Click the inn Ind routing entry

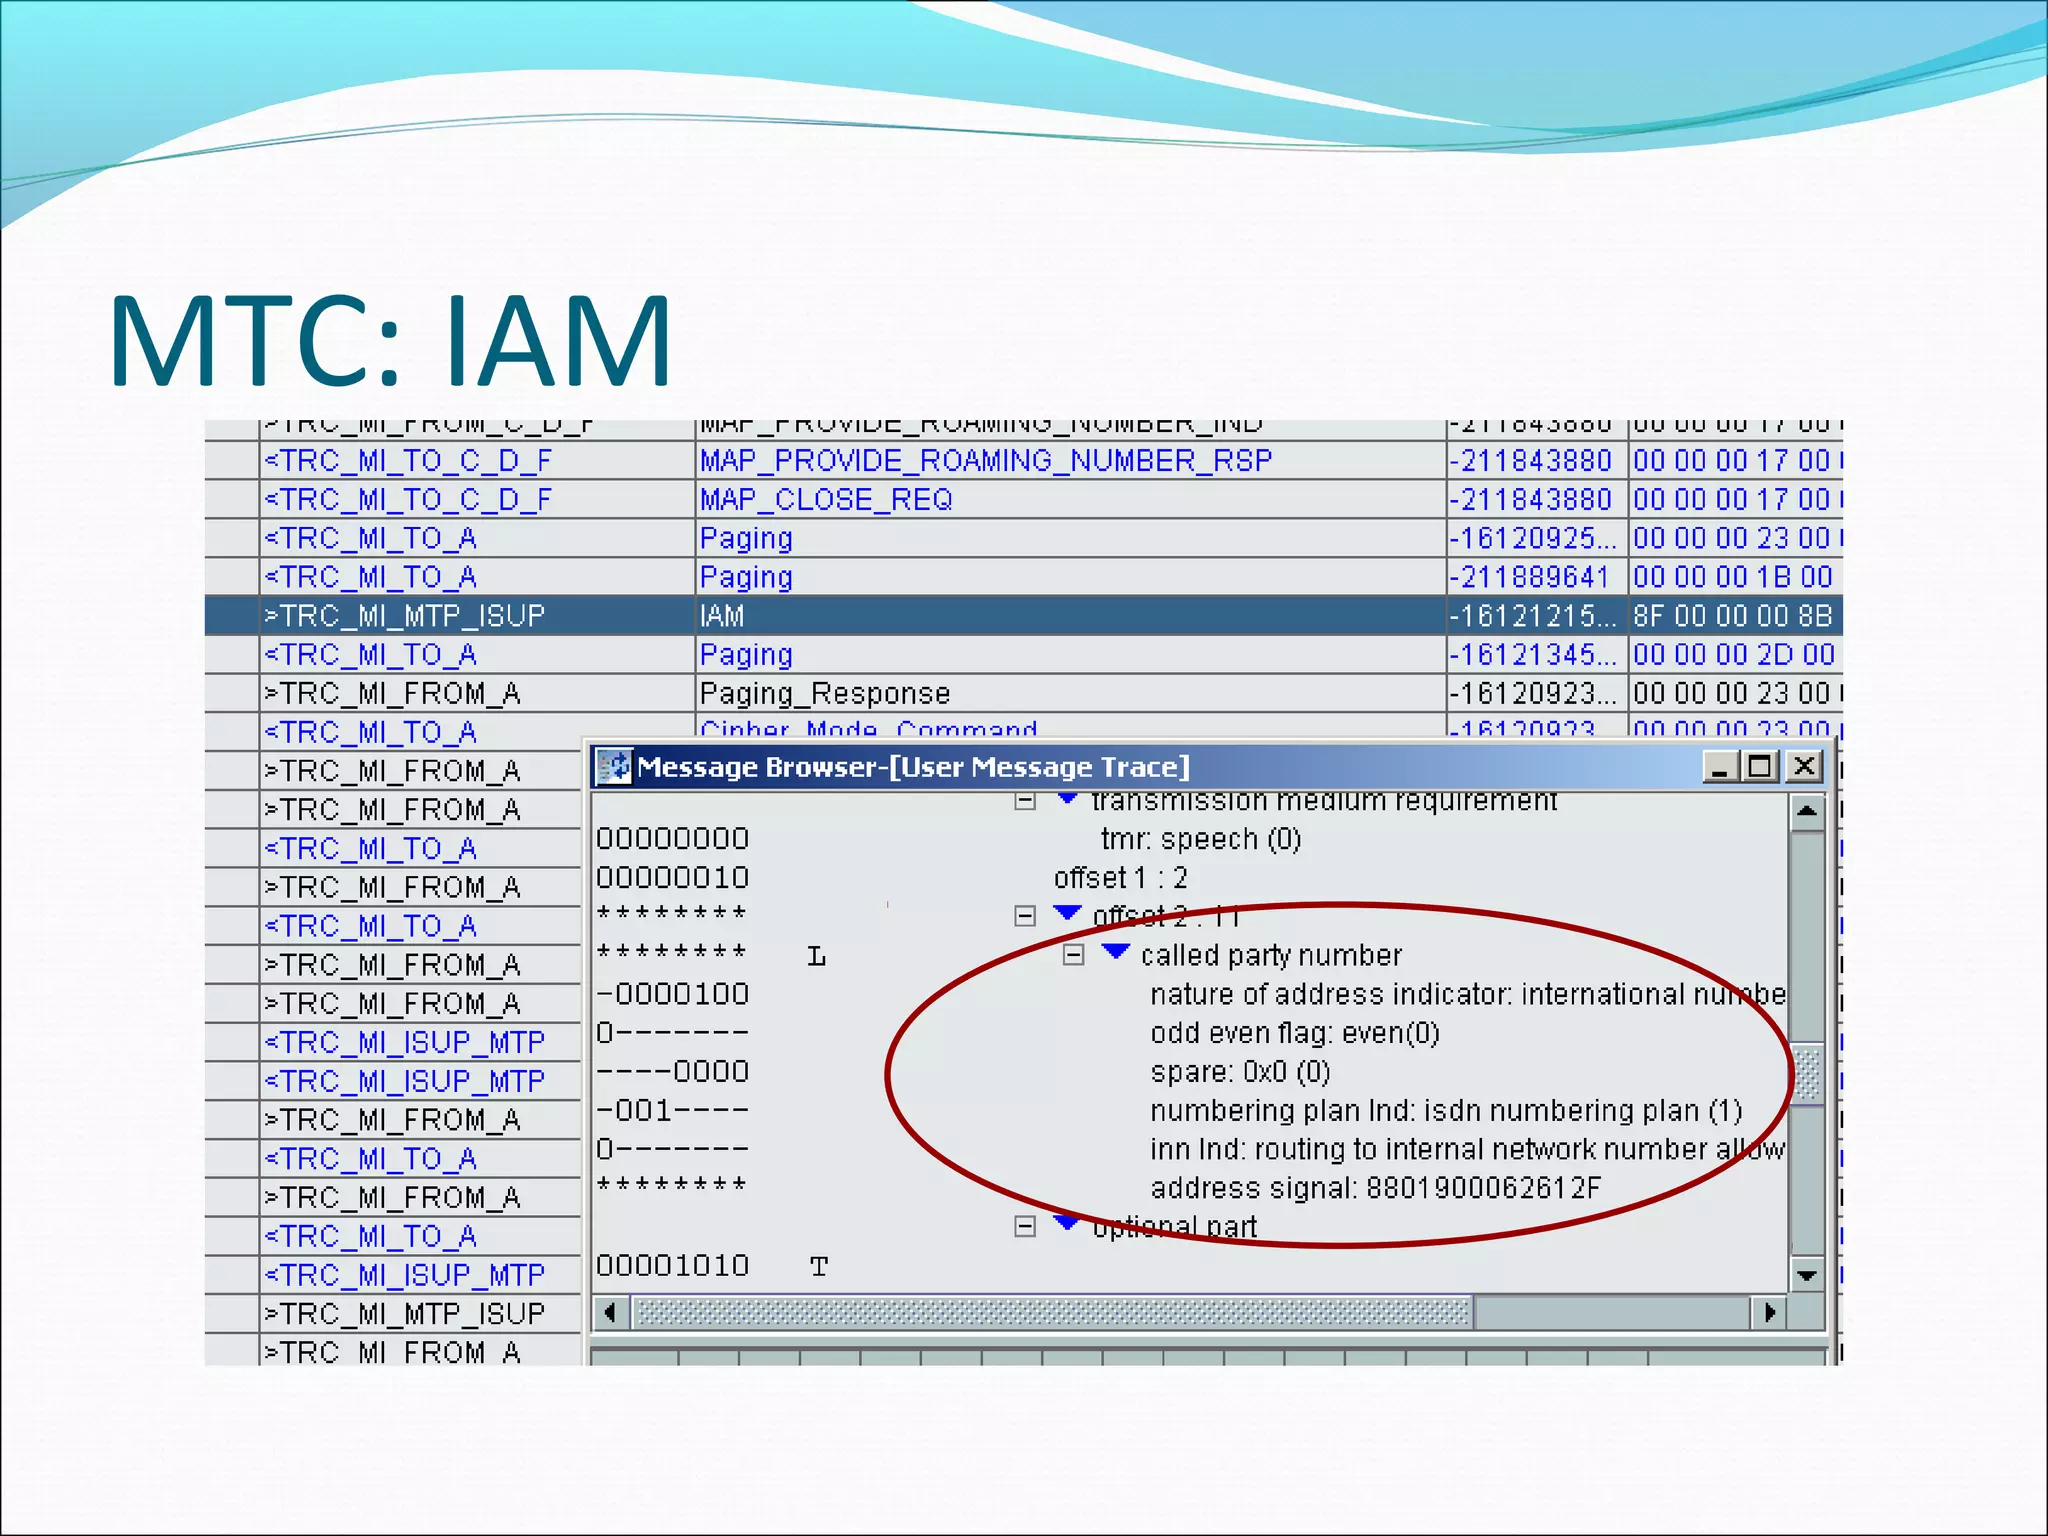pyautogui.click(x=1467, y=1149)
